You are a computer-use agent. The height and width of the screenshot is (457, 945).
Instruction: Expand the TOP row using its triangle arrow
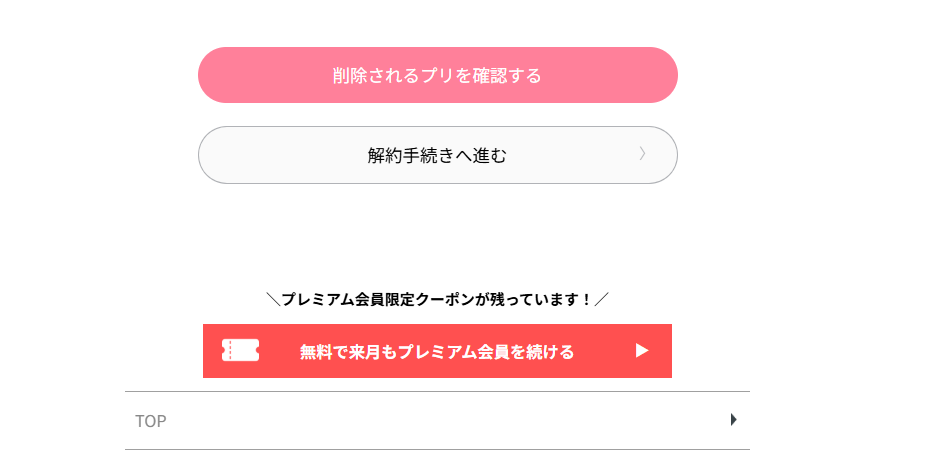(733, 420)
